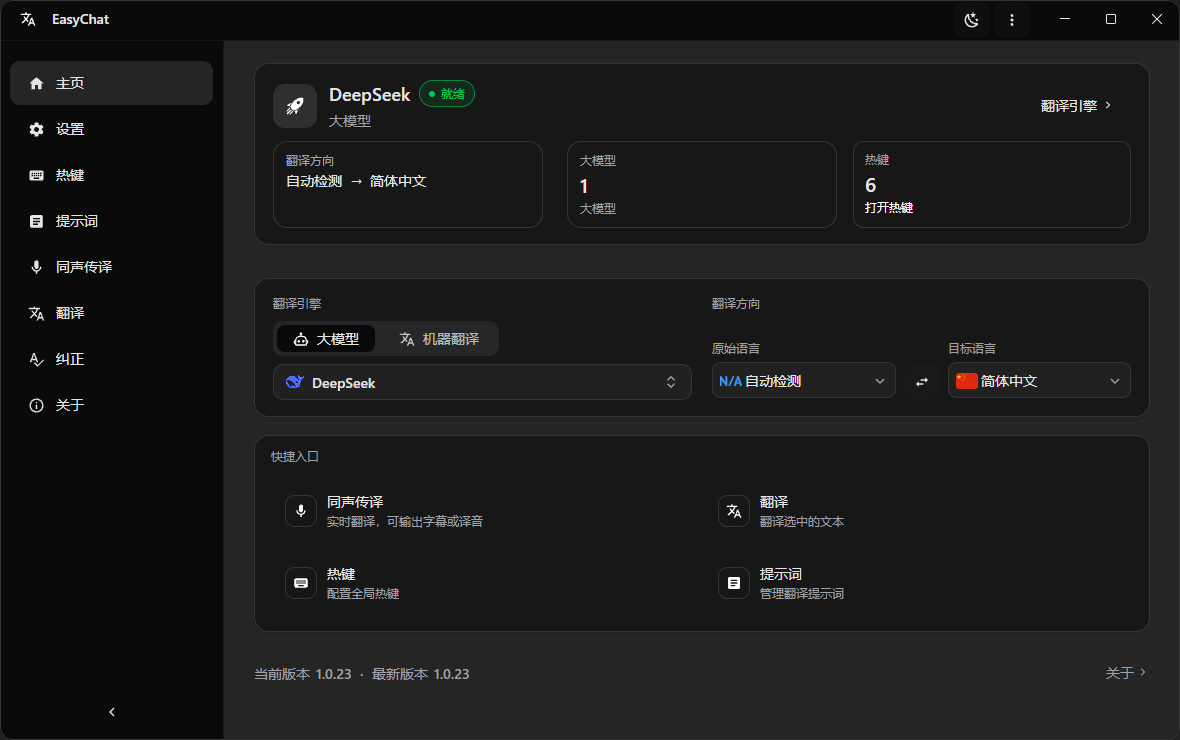Image resolution: width=1180 pixels, height=740 pixels.
Task: Click the note icon beside sidebar 提示词
Action: coord(36,221)
